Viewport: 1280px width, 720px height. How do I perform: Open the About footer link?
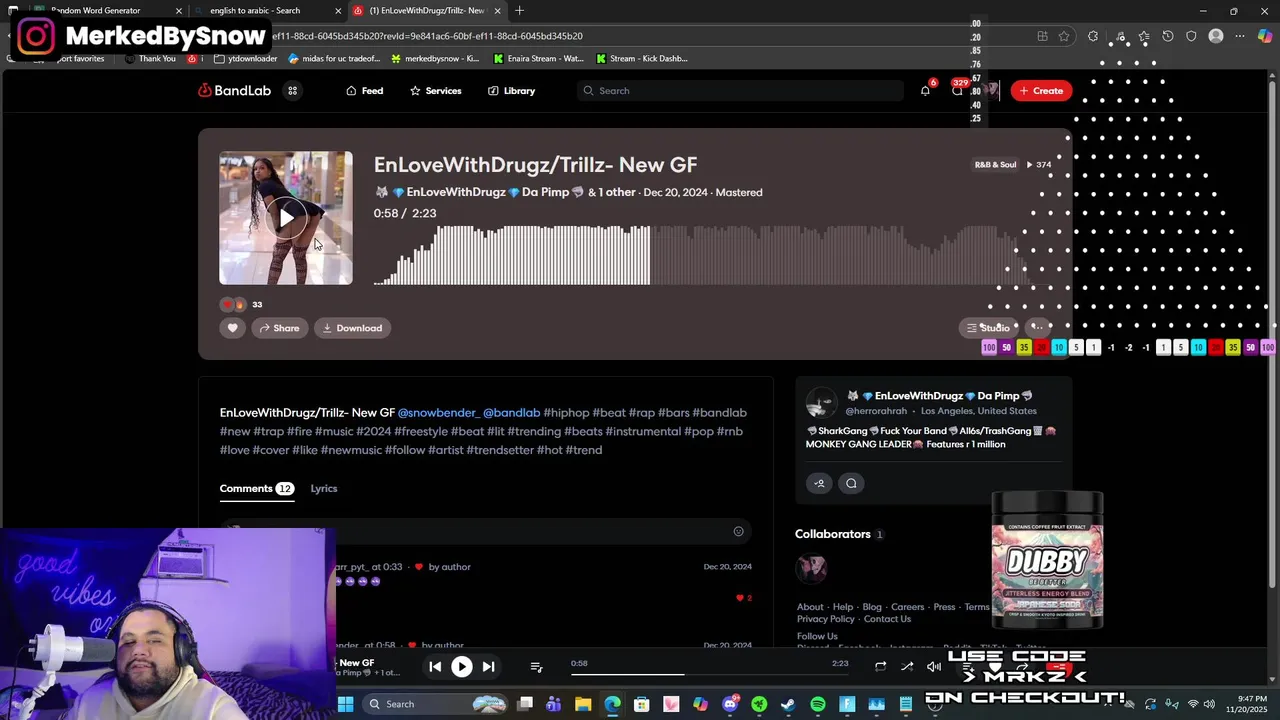pyautogui.click(x=810, y=607)
